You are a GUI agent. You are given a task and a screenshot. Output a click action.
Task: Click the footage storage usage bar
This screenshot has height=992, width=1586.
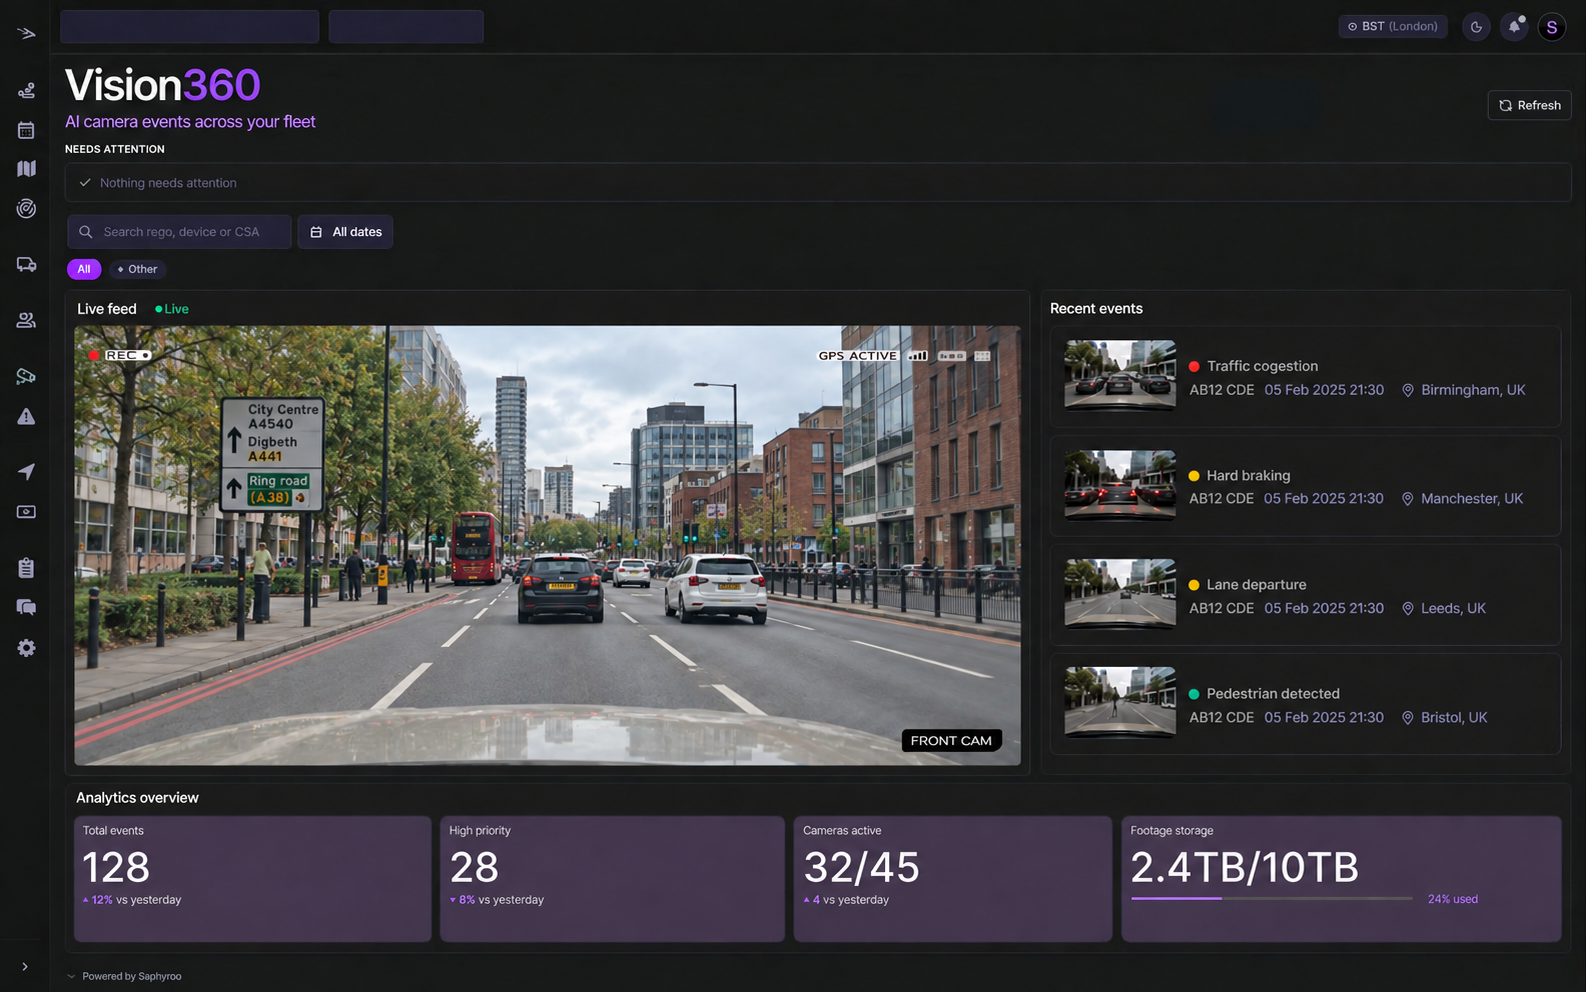tap(1271, 898)
